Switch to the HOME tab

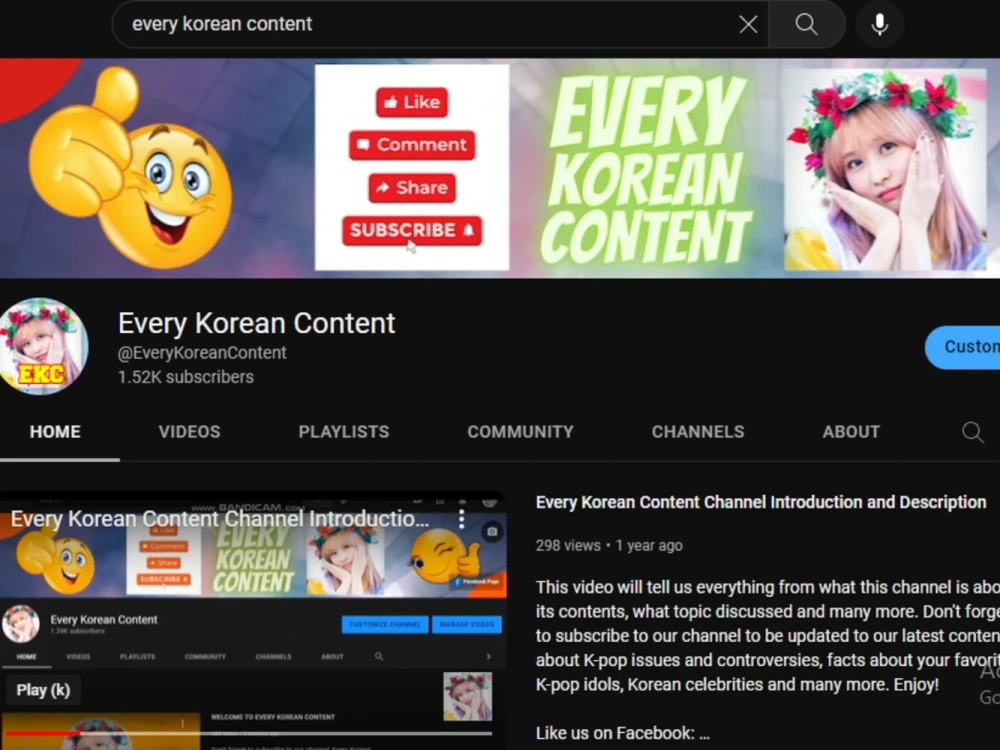pyautogui.click(x=55, y=432)
